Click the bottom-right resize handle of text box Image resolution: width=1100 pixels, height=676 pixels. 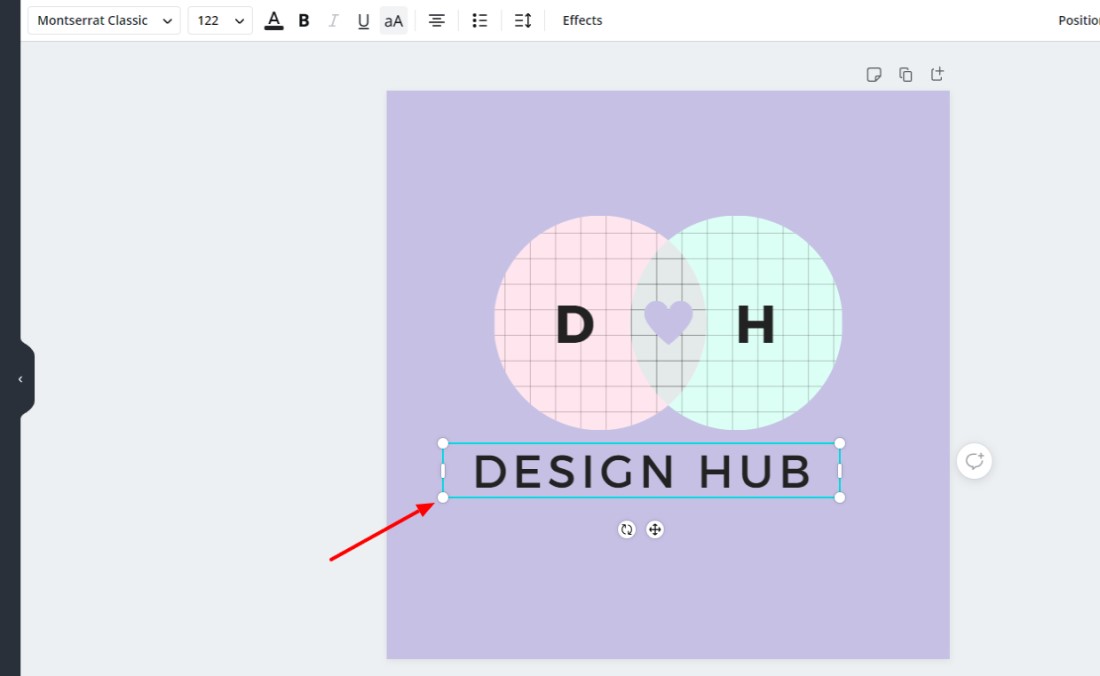click(x=840, y=498)
